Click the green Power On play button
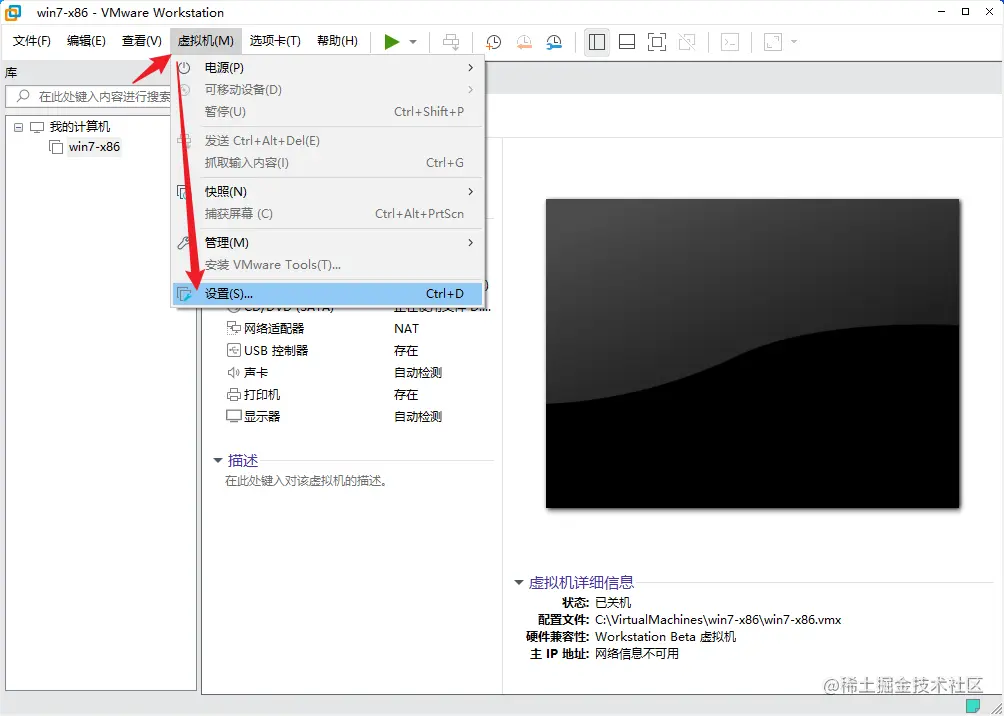1004x716 pixels. [x=392, y=42]
